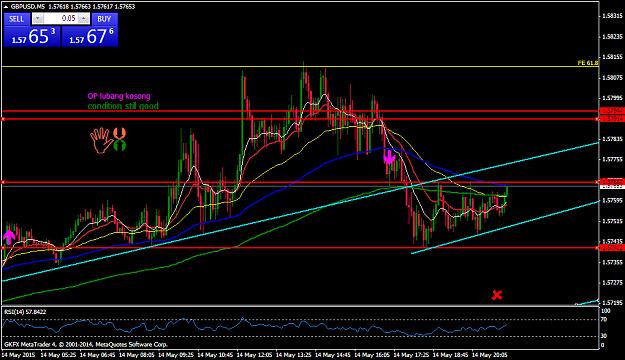Viewport: 625px width, 360px height.
Task: Click the 1.57595 value on the price axis
Action: coord(613,201)
